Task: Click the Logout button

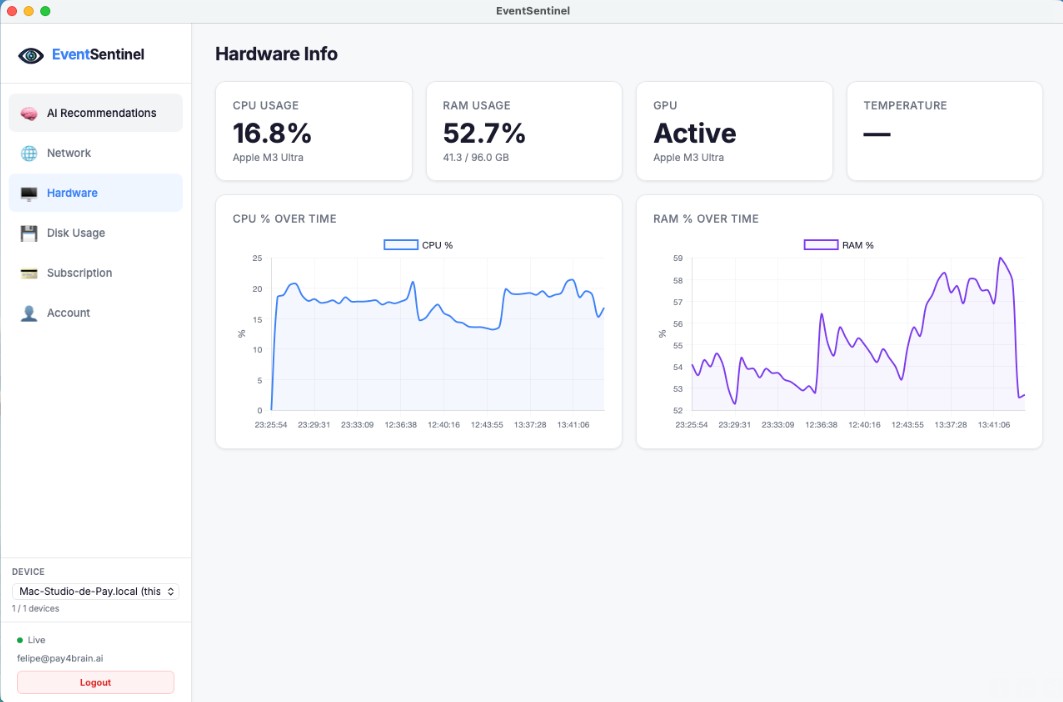Action: (96, 682)
